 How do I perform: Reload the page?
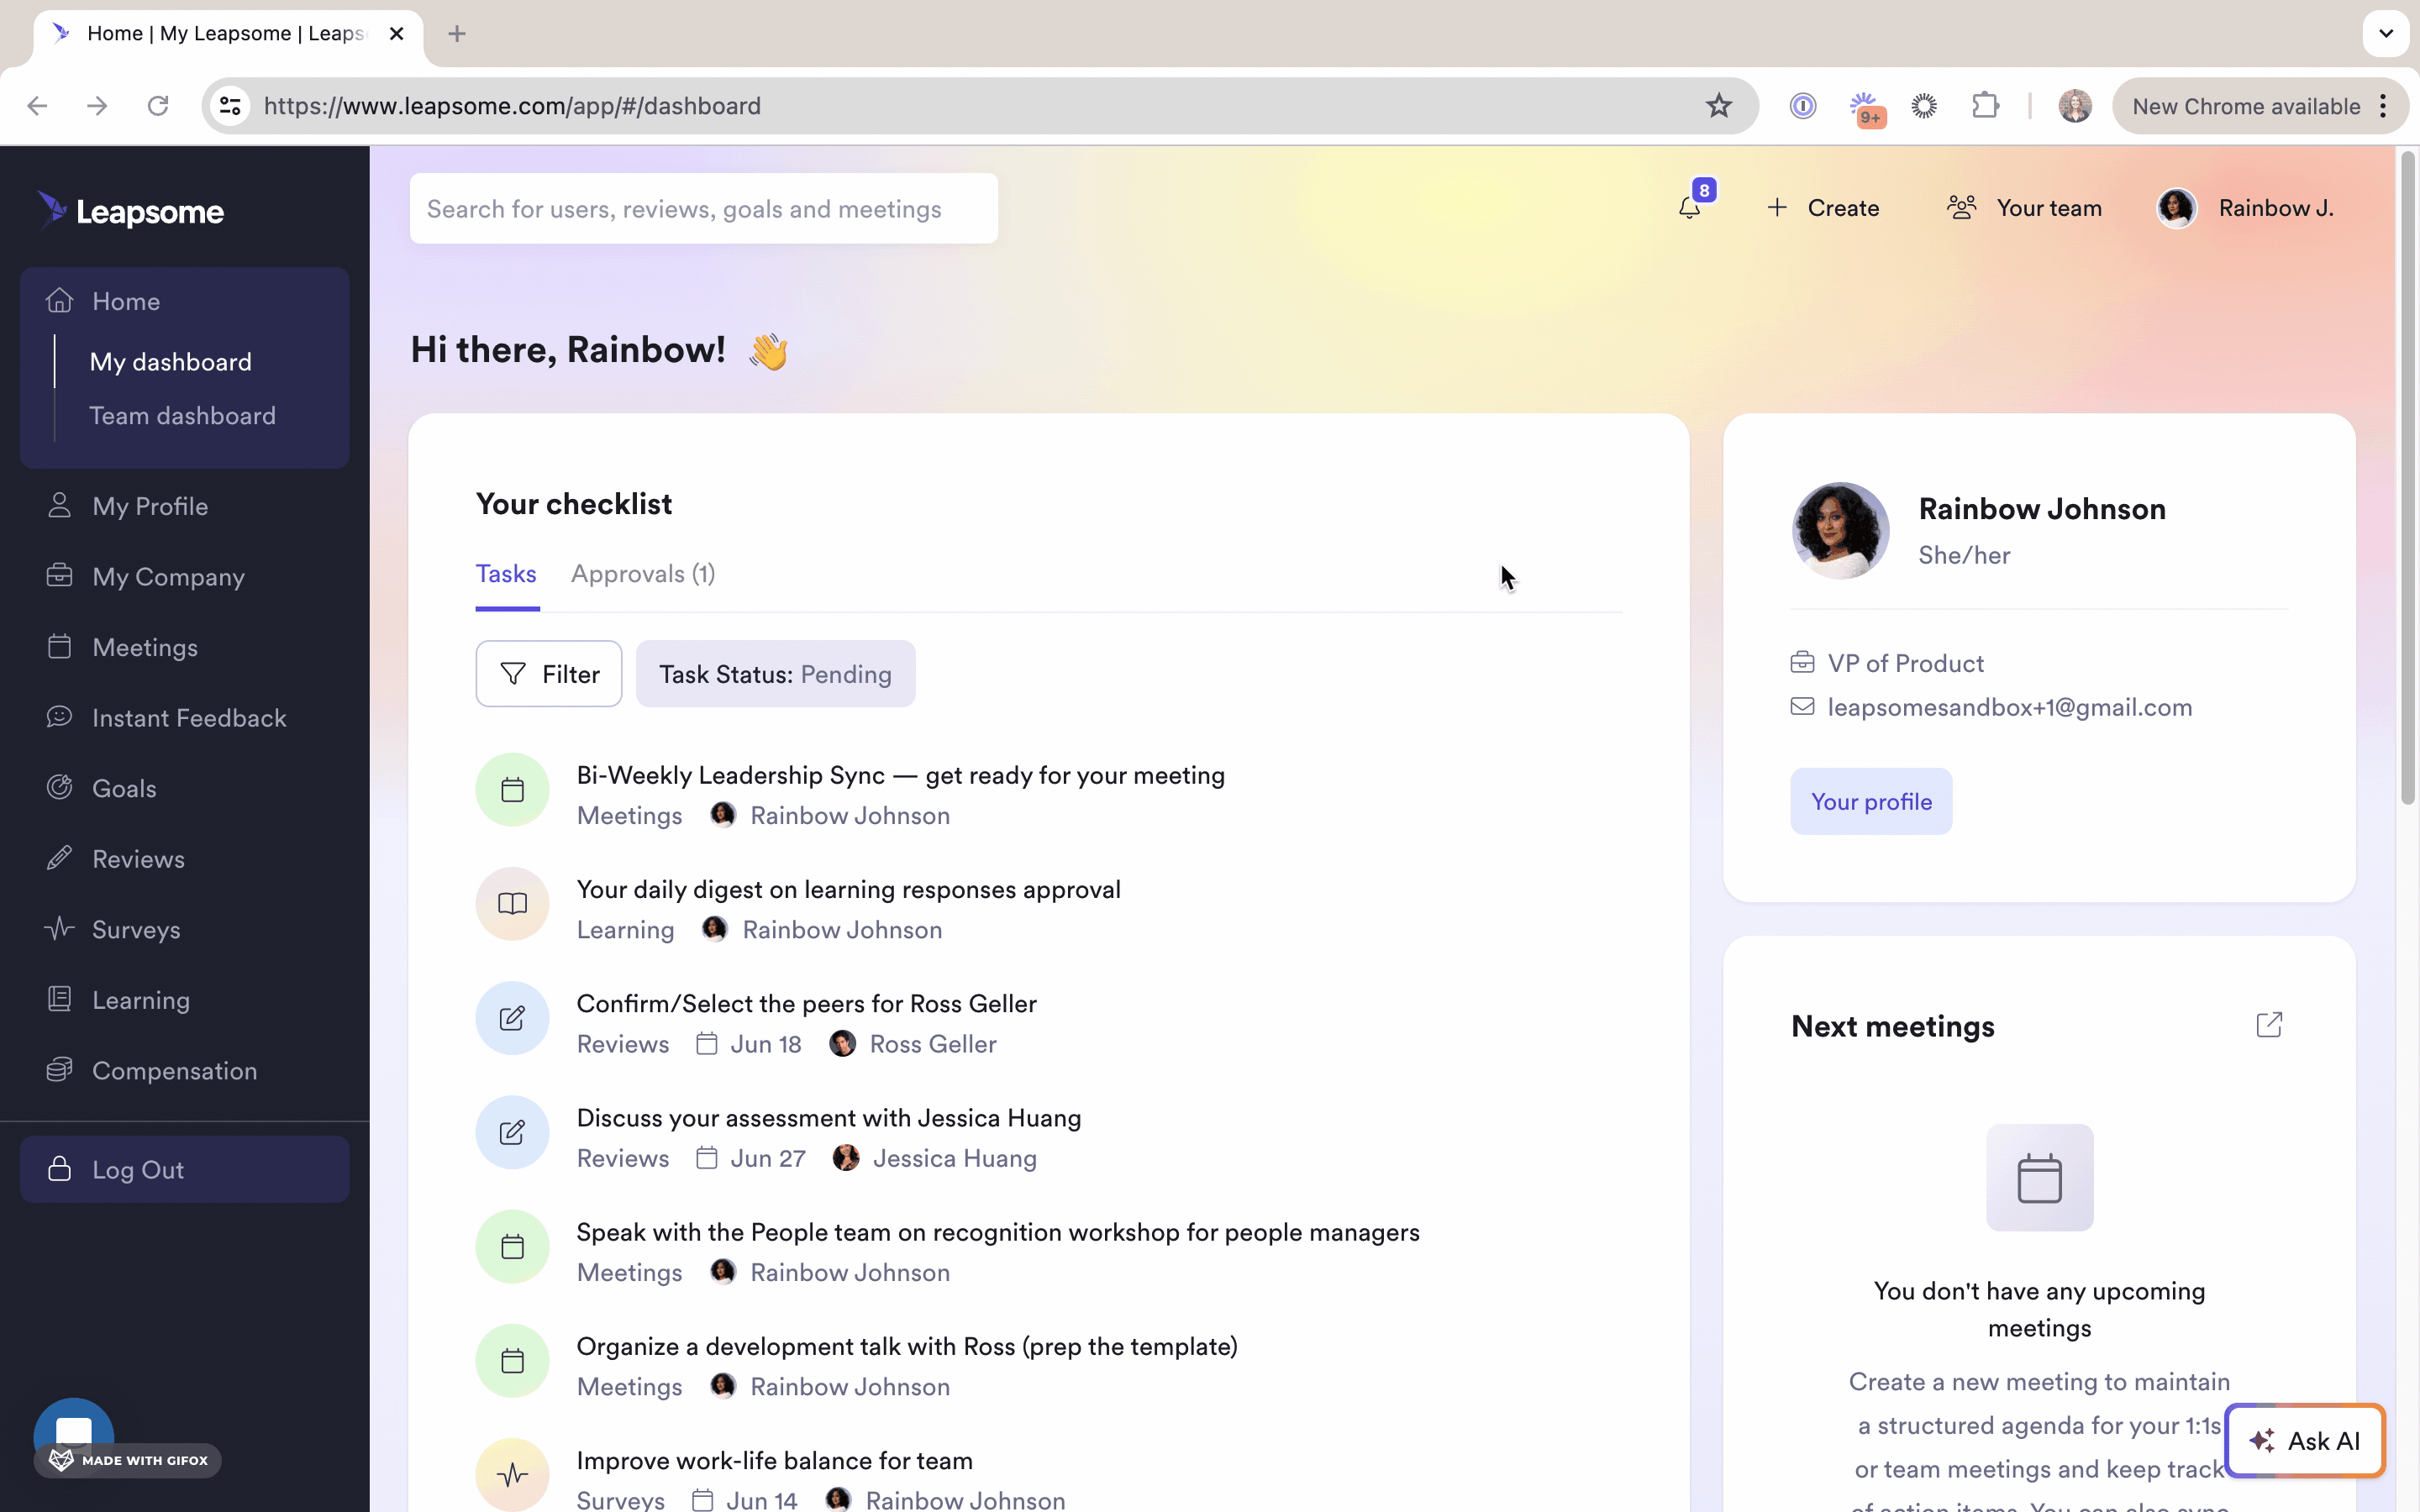click(158, 106)
